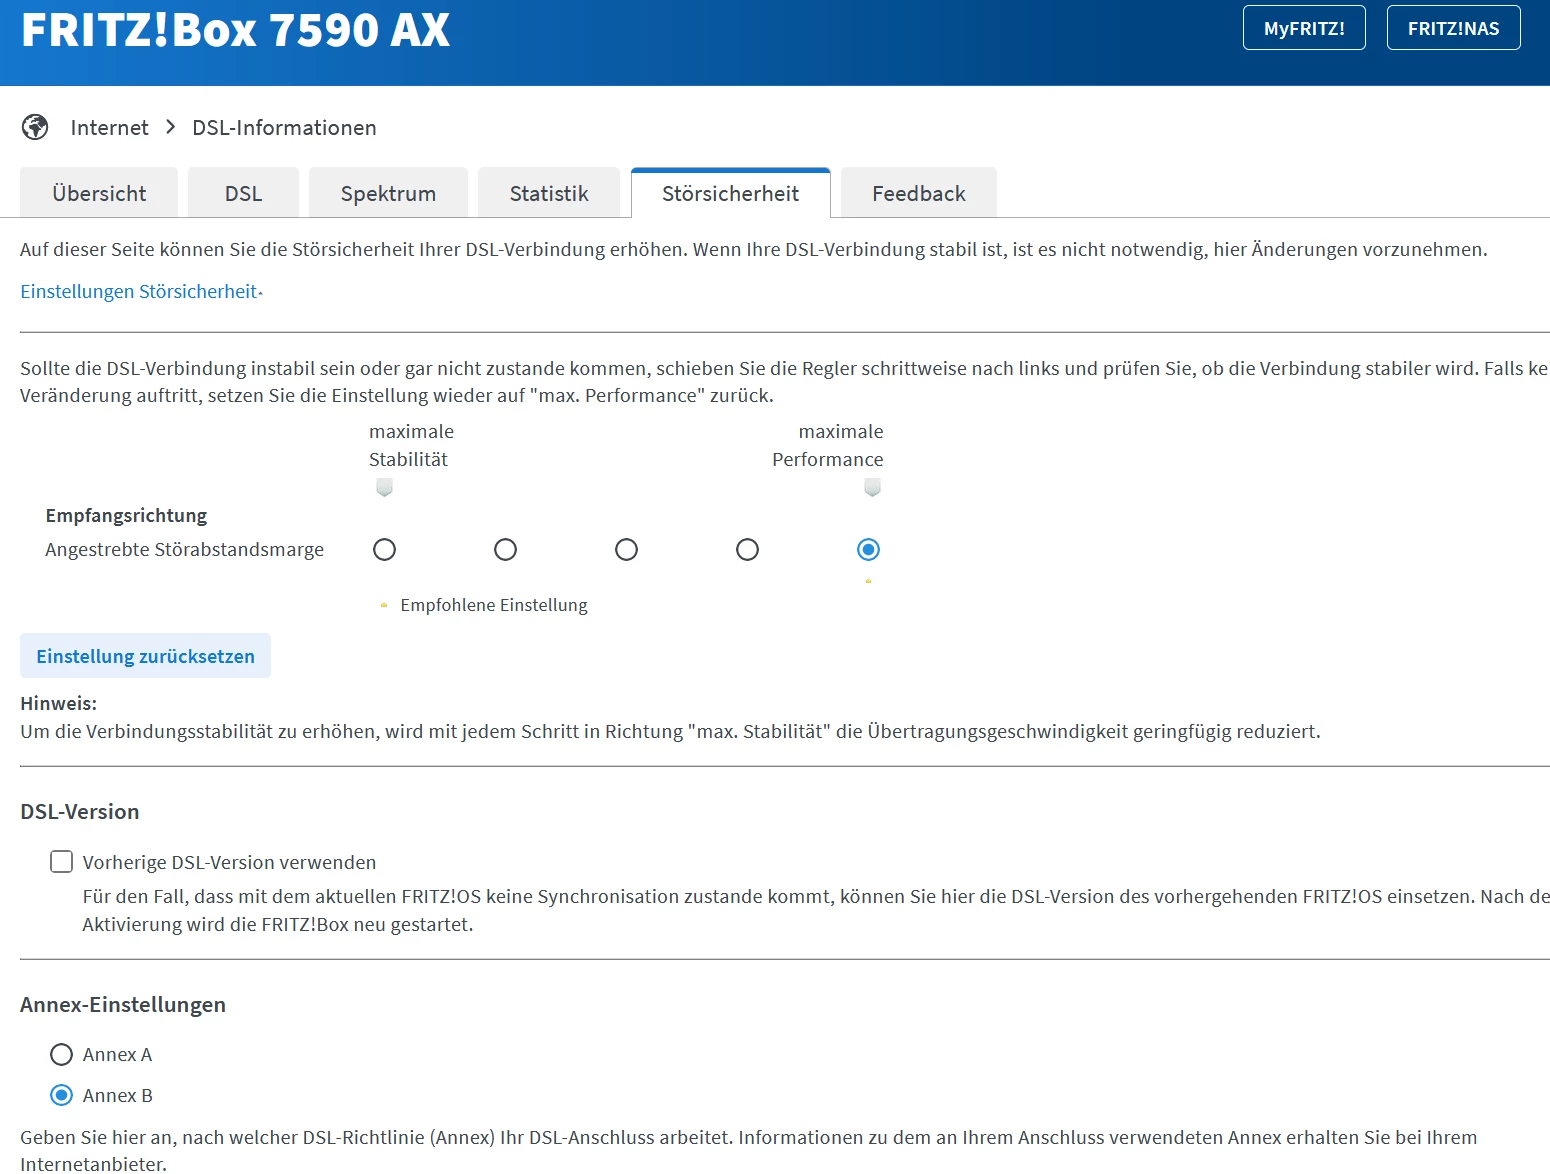Choose the Annex B option
Image resolution: width=1550 pixels, height=1174 pixels.
pos(62,1095)
